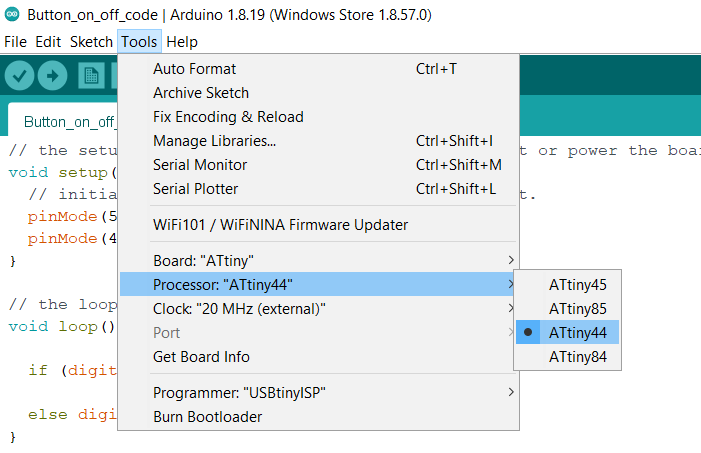Click the 'void loop()' code line

62,326
